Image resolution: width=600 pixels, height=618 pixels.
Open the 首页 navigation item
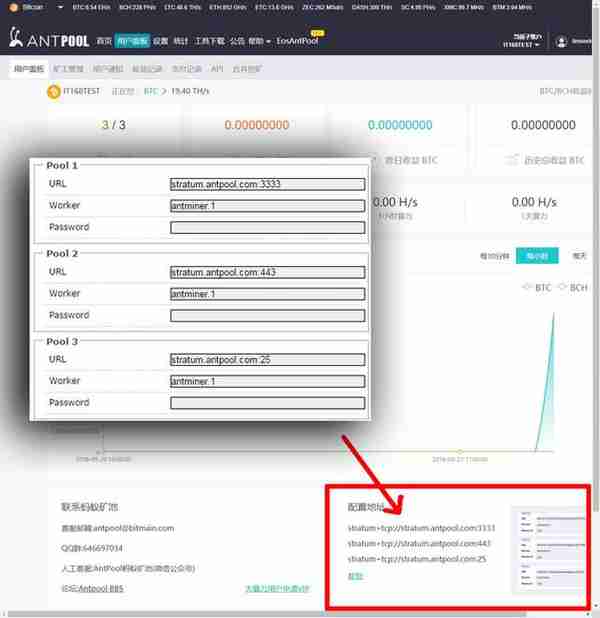104,41
